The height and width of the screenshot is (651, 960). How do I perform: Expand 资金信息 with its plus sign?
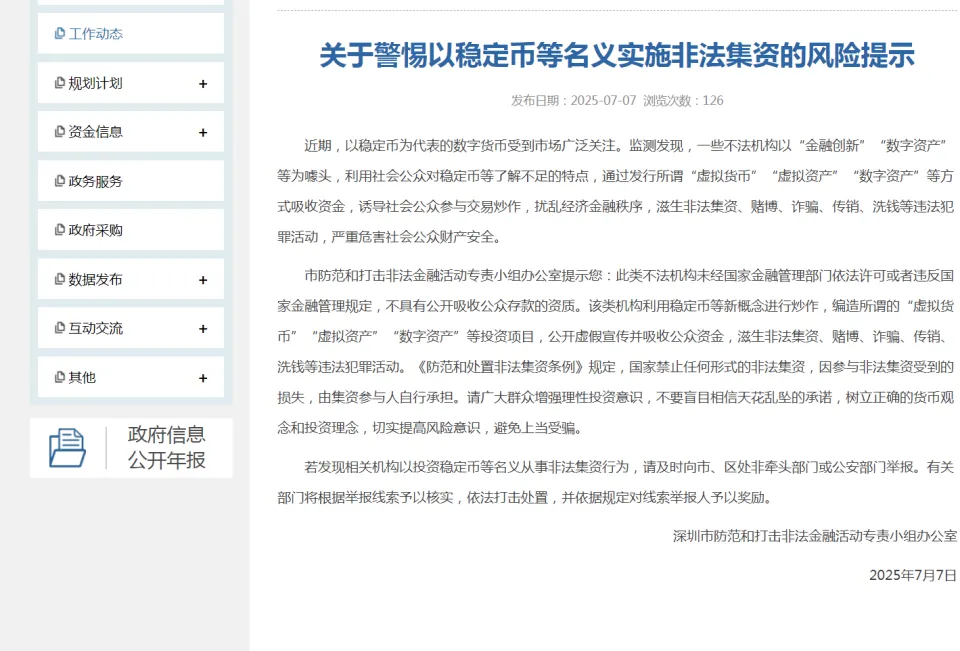click(x=203, y=133)
